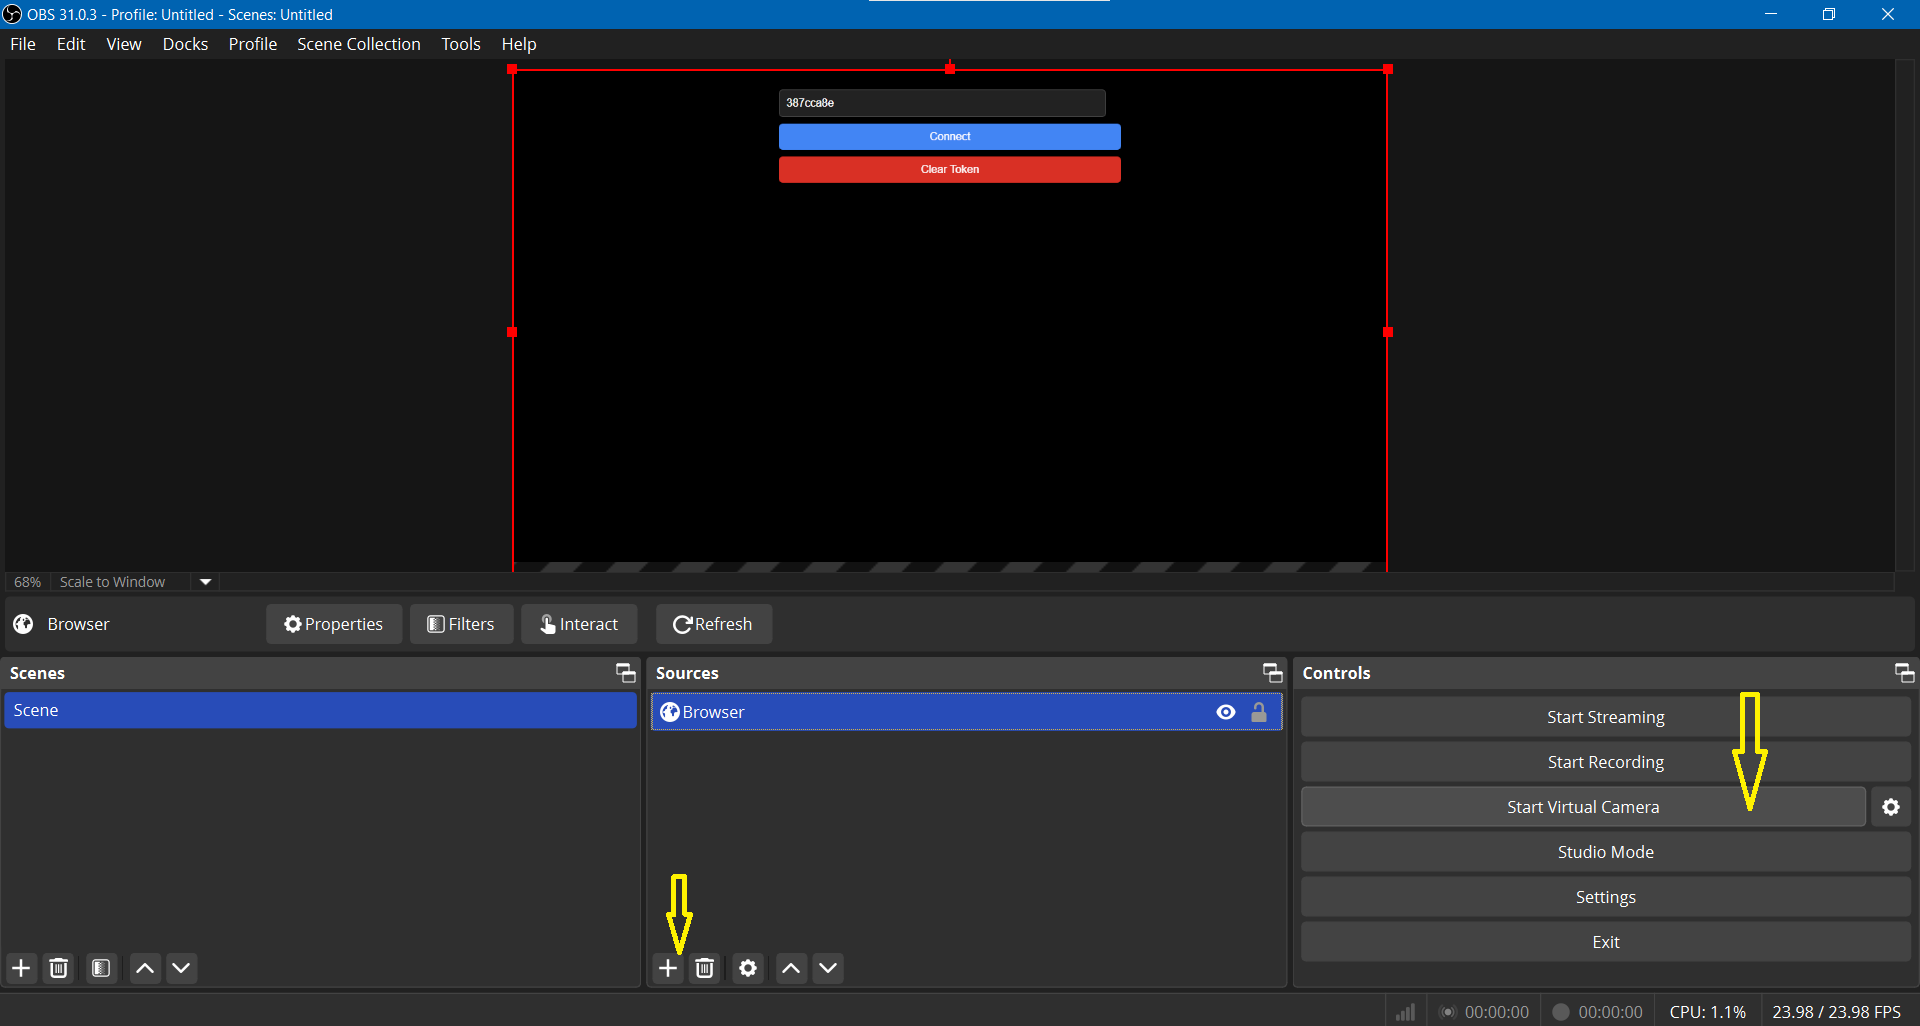This screenshot has width=1920, height=1026.
Task: Open the Help menu
Action: click(519, 44)
